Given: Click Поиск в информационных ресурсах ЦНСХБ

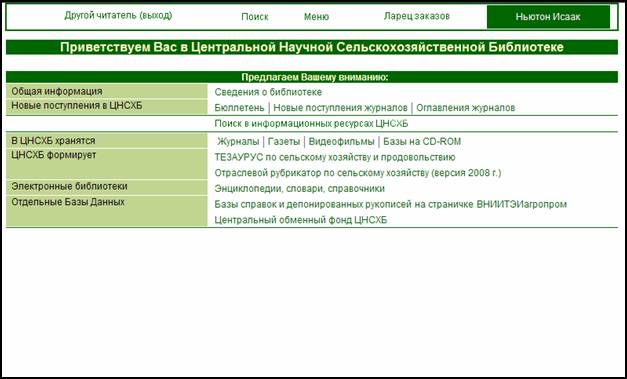Looking at the screenshot, I should pyautogui.click(x=311, y=124).
